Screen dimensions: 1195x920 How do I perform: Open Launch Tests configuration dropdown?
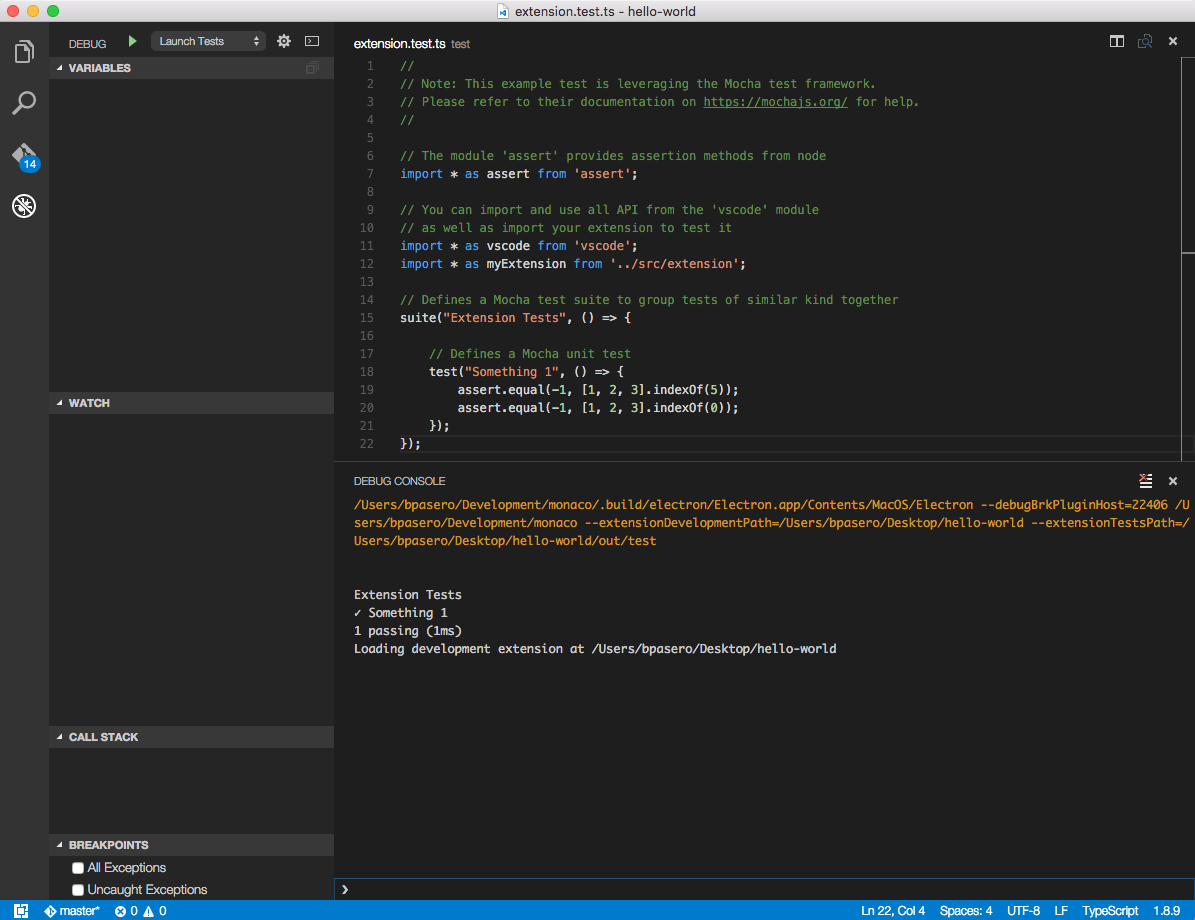tap(208, 41)
